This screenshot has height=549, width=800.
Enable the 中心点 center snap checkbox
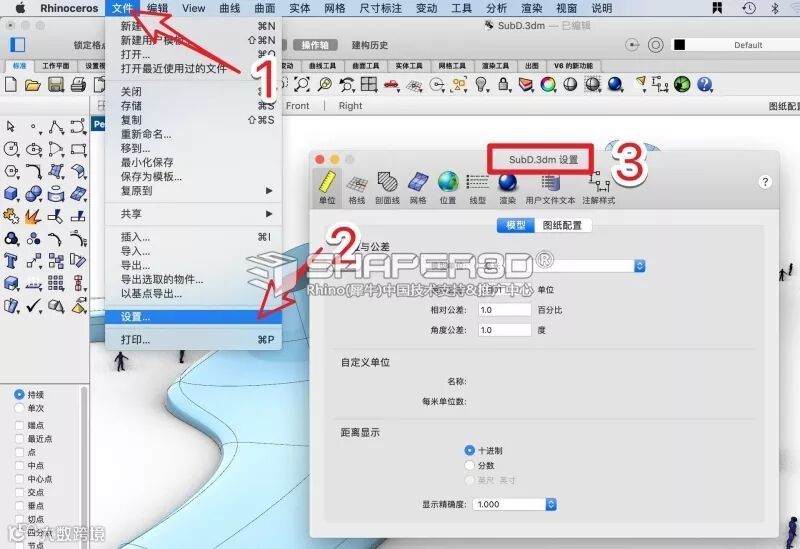(x=19, y=479)
